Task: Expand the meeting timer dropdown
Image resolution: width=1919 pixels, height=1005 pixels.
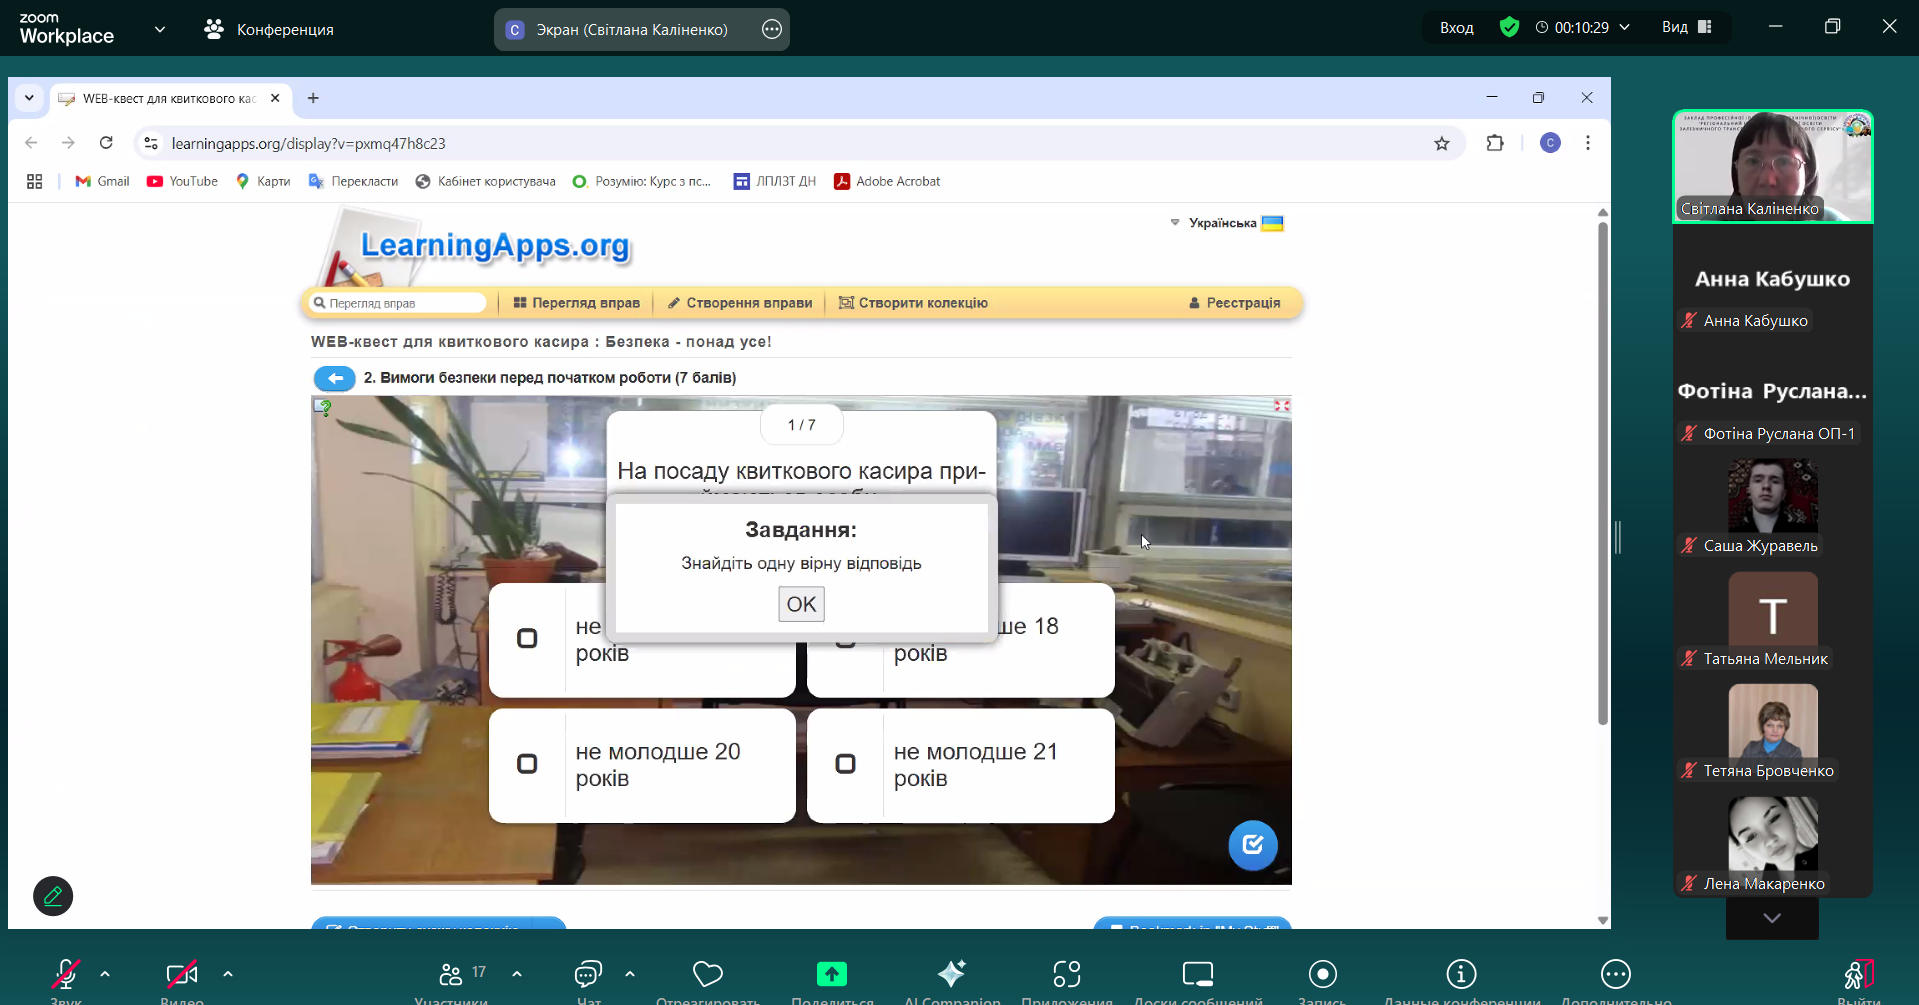Action: (1625, 27)
